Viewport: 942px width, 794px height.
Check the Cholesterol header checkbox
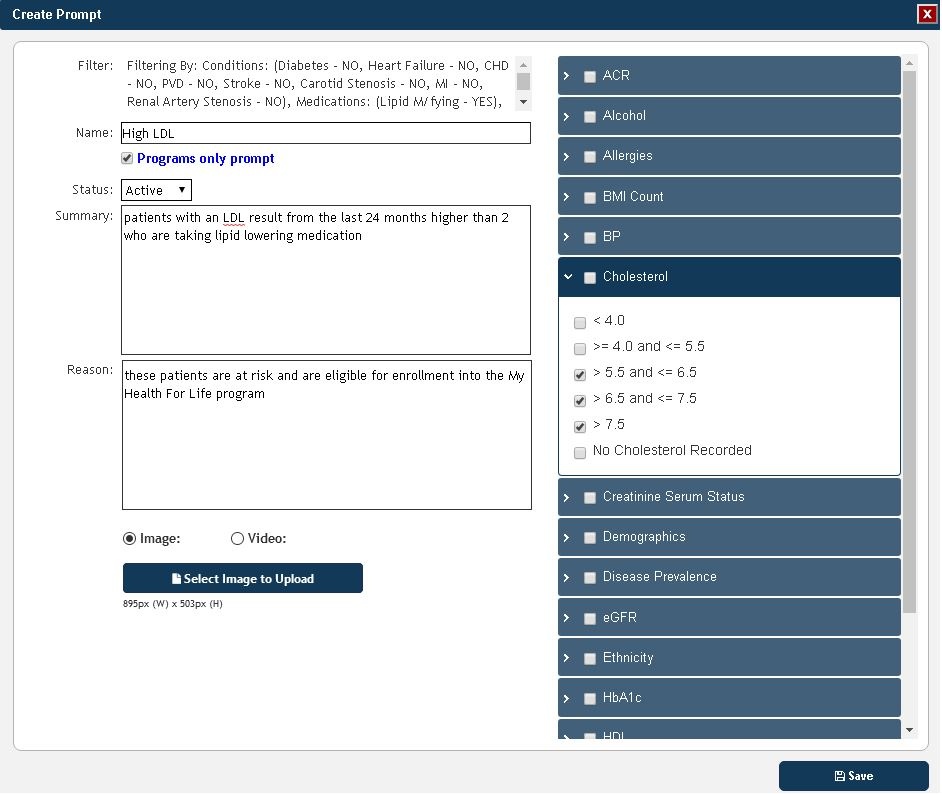[x=590, y=277]
